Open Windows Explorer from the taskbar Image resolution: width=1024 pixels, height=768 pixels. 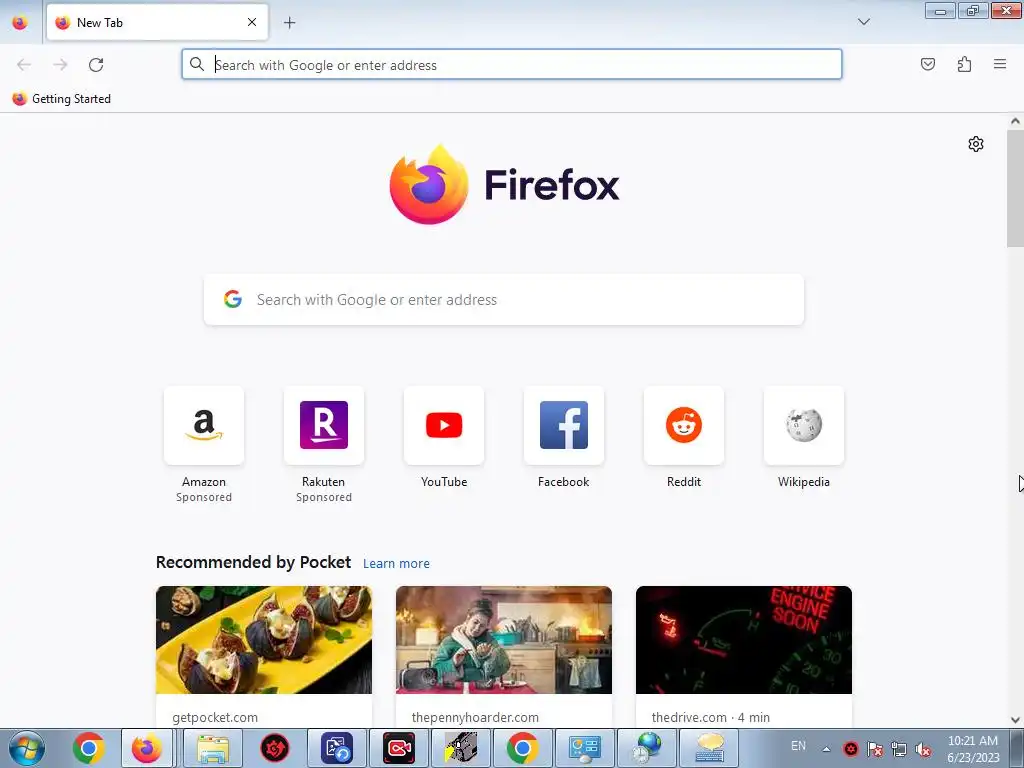pyautogui.click(x=213, y=748)
